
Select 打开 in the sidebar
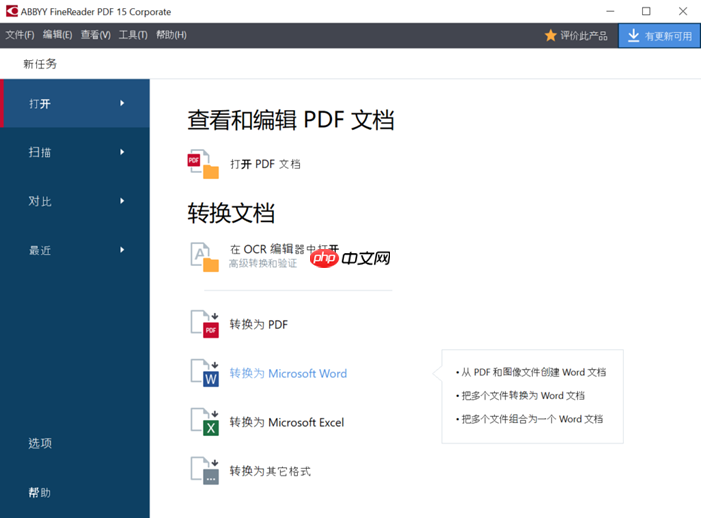click(75, 103)
